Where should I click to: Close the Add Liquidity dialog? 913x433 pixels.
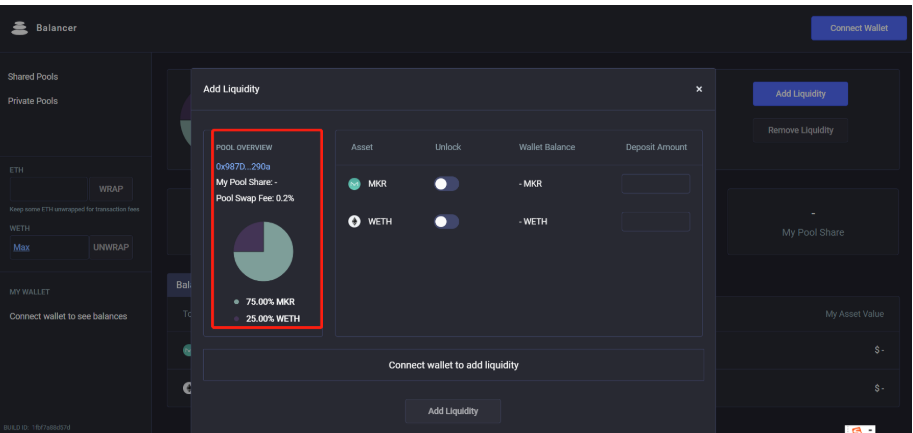tap(699, 89)
